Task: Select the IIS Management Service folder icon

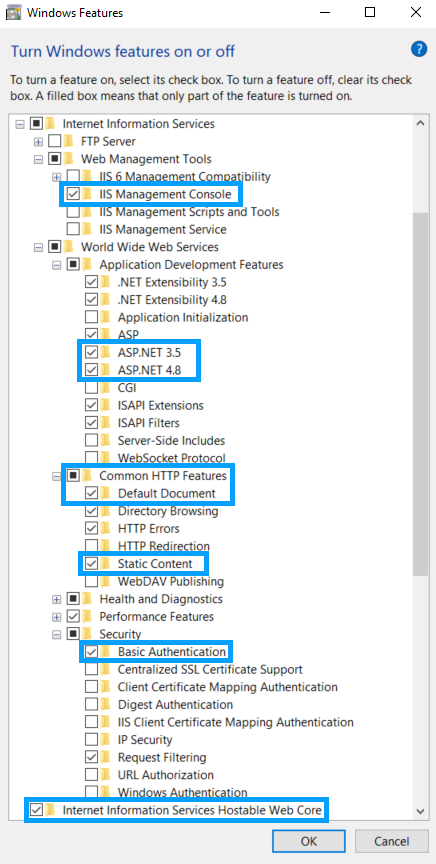Action: [87, 229]
